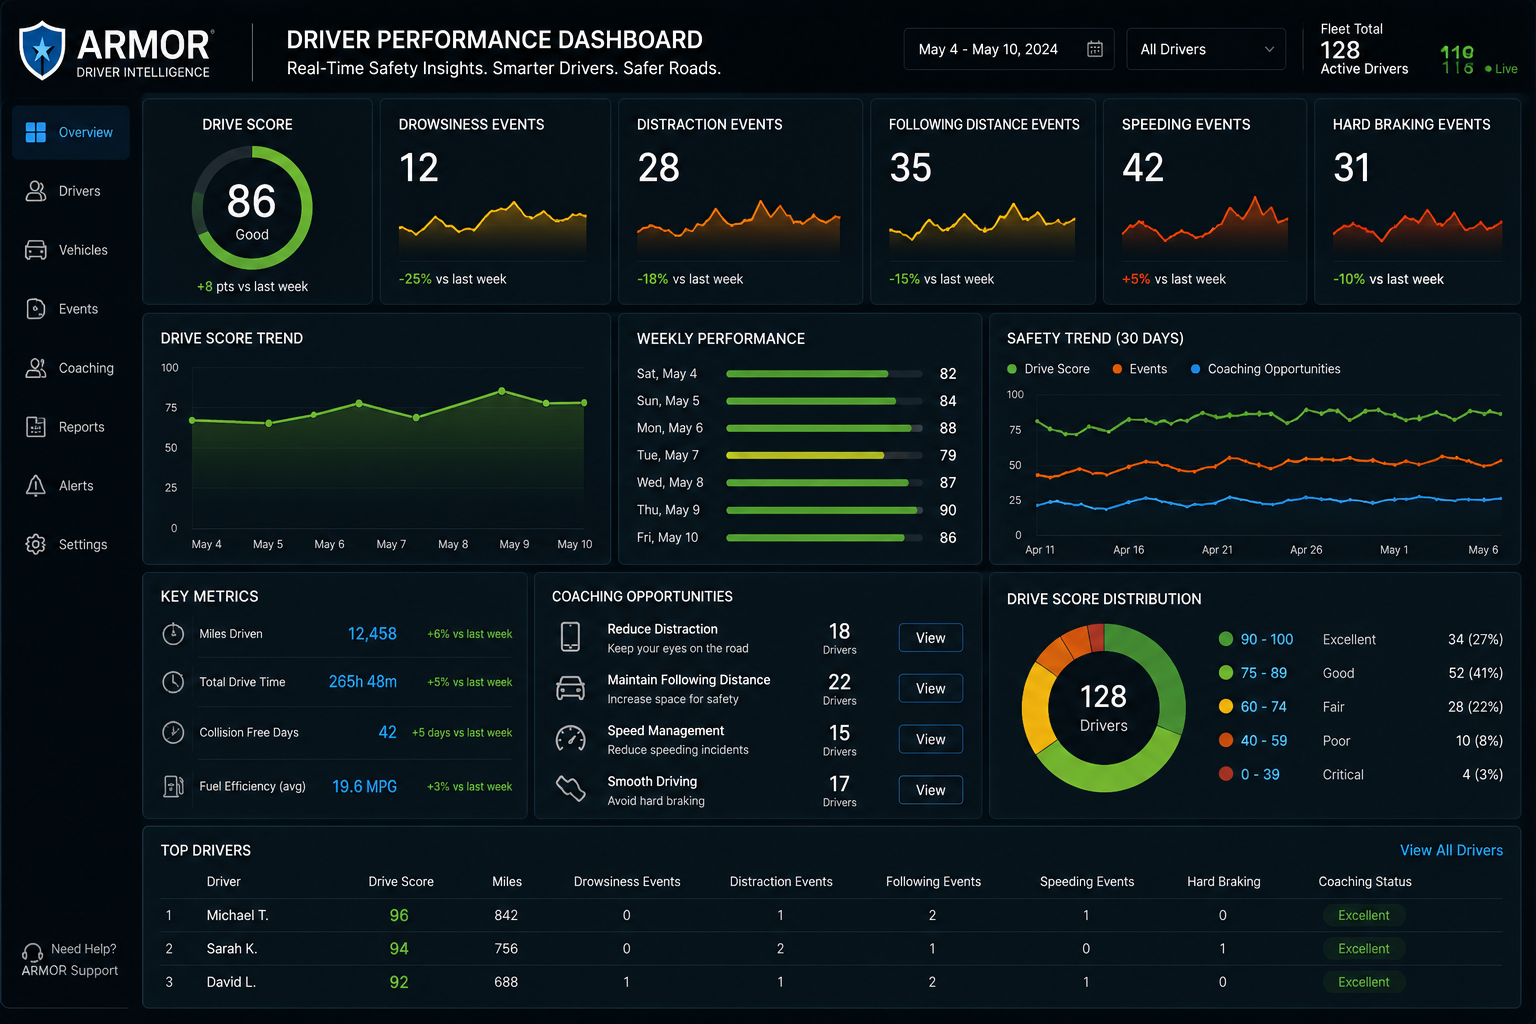Click the 128 Drivers donut chart
Image resolution: width=1536 pixels, height=1024 pixels.
click(x=1103, y=708)
